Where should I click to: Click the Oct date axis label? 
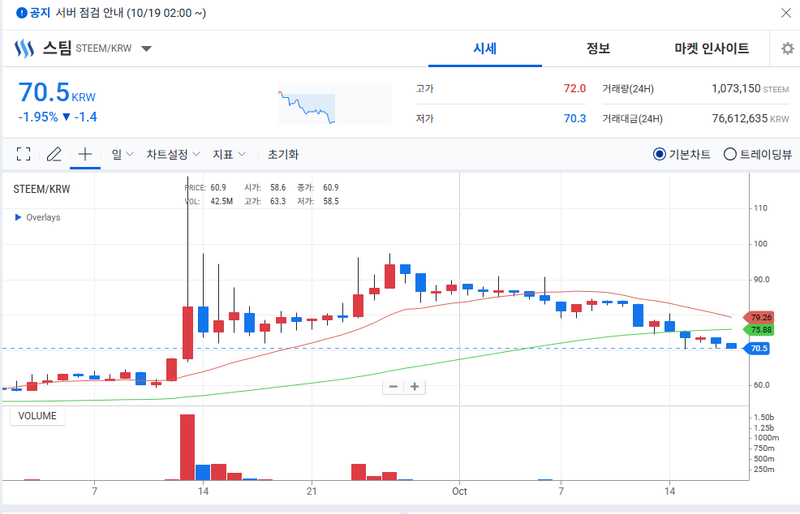(x=459, y=491)
